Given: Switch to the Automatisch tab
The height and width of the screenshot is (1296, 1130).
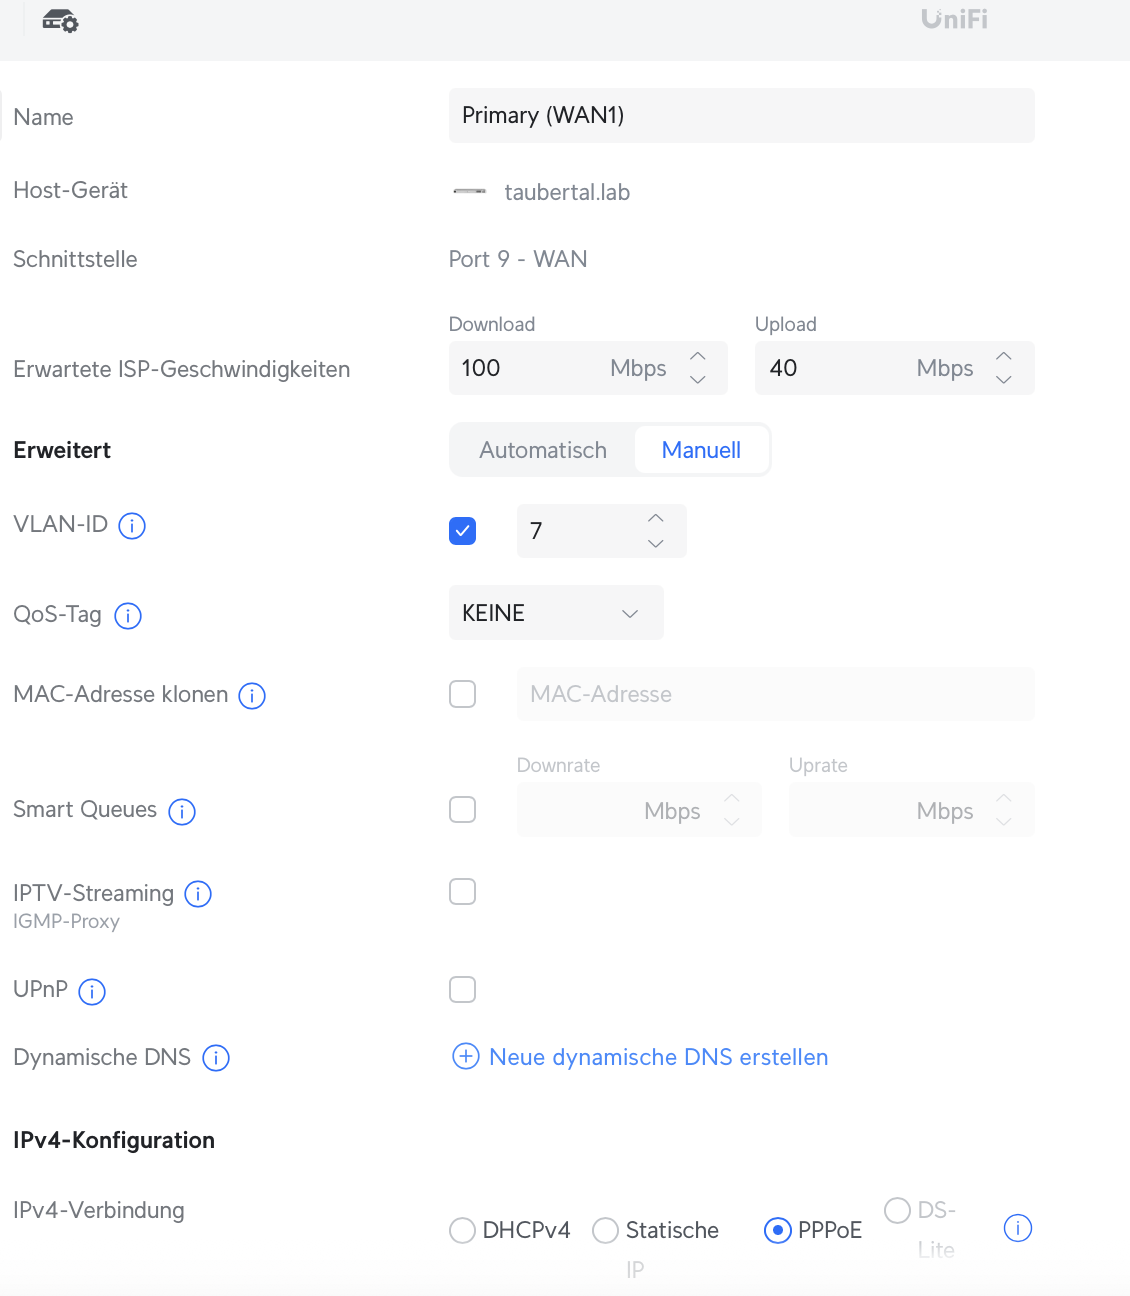Looking at the screenshot, I should [x=543, y=450].
